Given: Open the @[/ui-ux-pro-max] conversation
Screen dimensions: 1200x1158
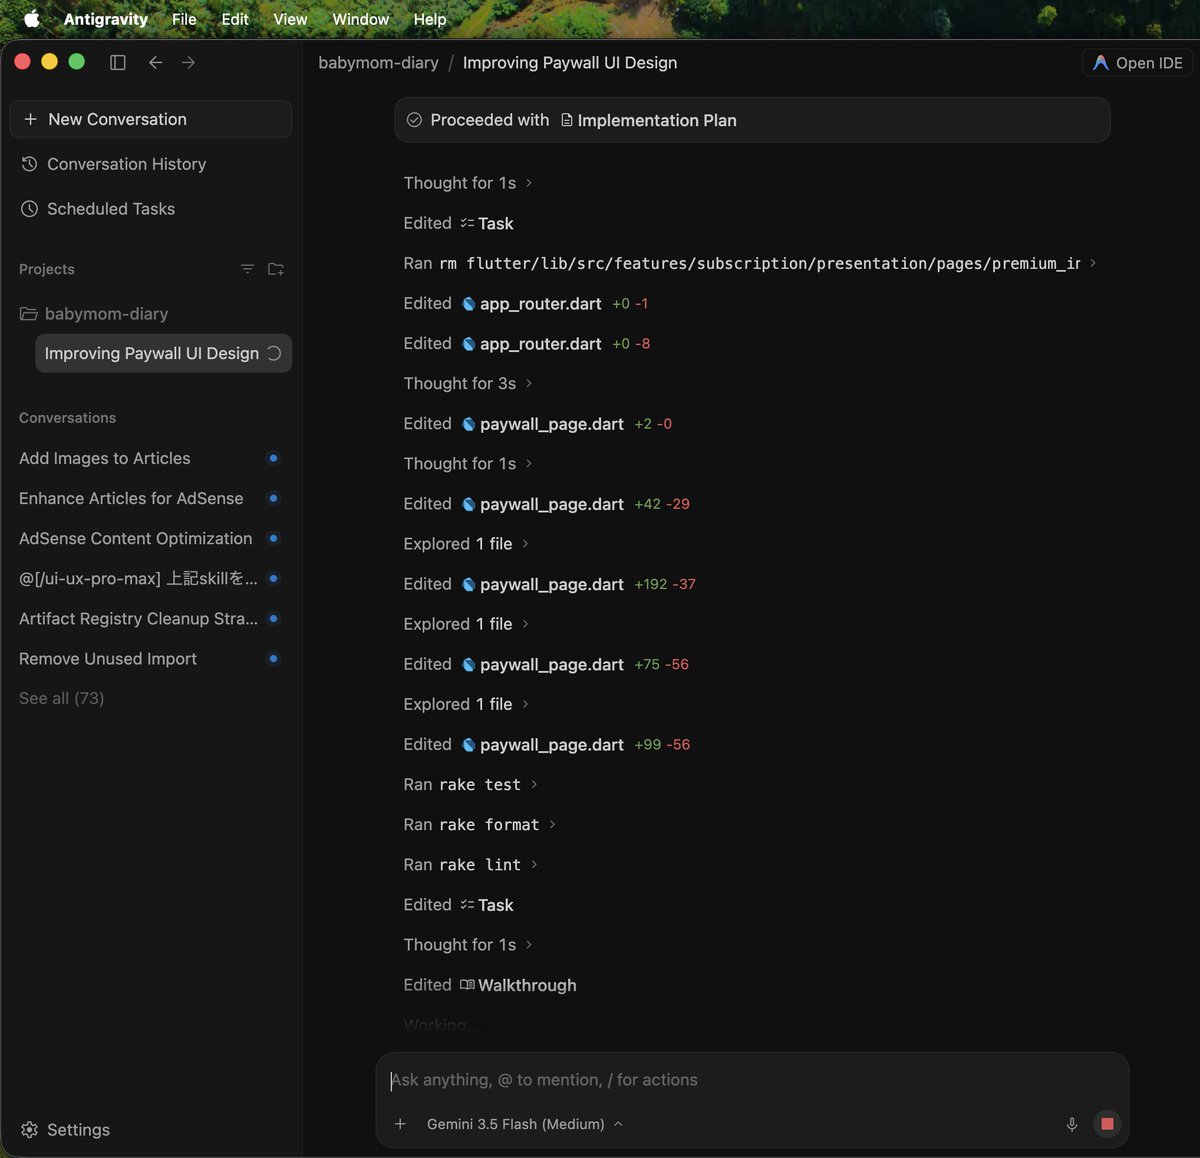Looking at the screenshot, I should 140,578.
